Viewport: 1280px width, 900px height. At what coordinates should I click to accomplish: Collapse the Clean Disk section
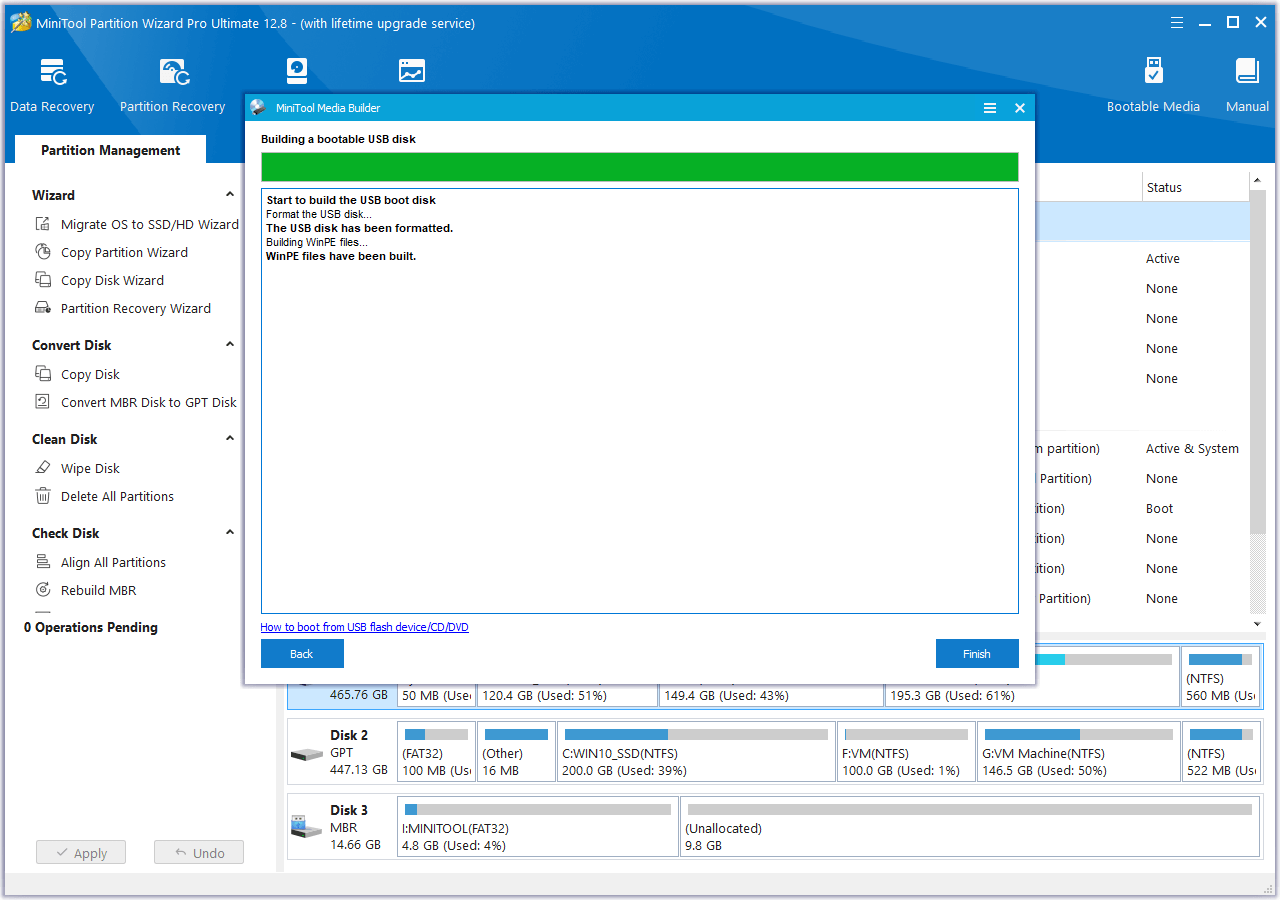tap(229, 439)
